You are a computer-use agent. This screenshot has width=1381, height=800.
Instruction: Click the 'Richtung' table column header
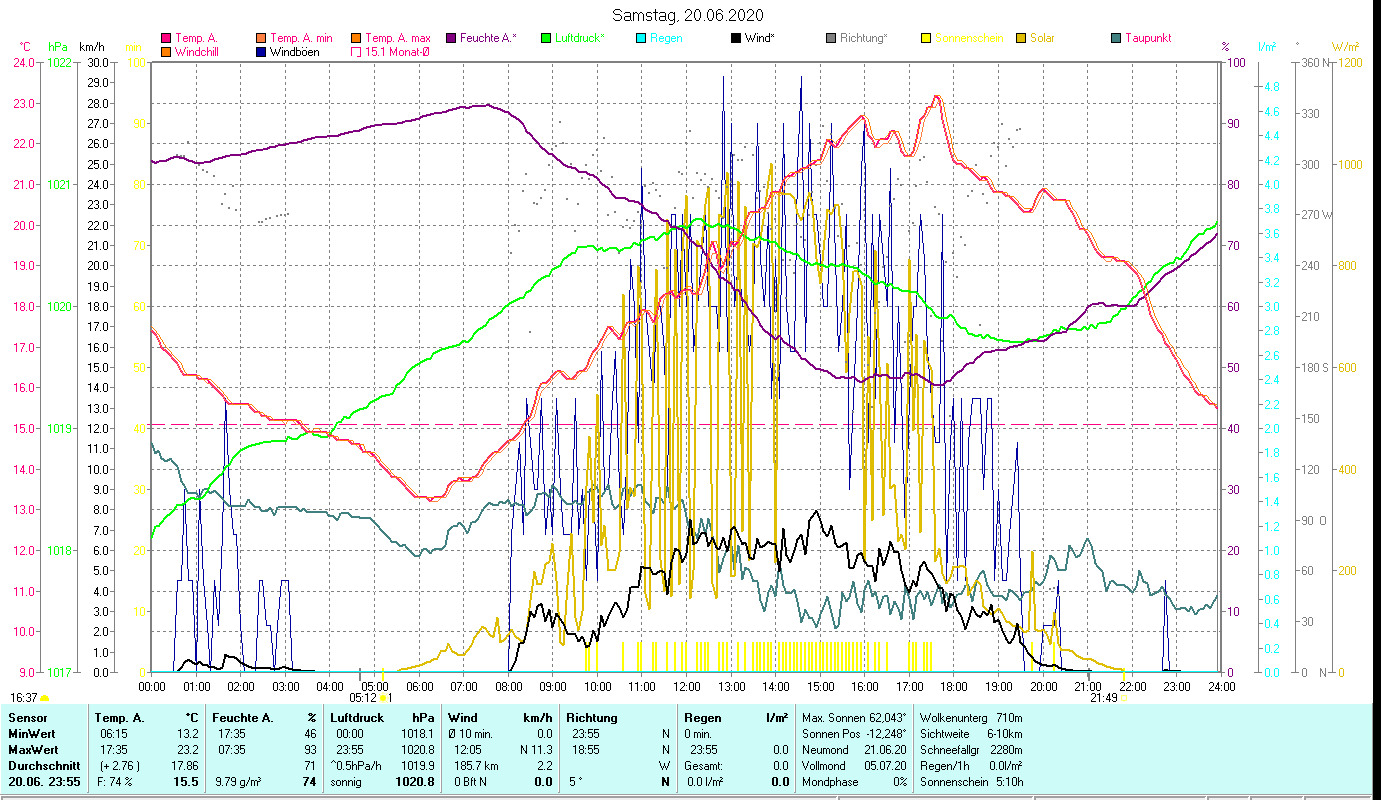[x=592, y=718]
